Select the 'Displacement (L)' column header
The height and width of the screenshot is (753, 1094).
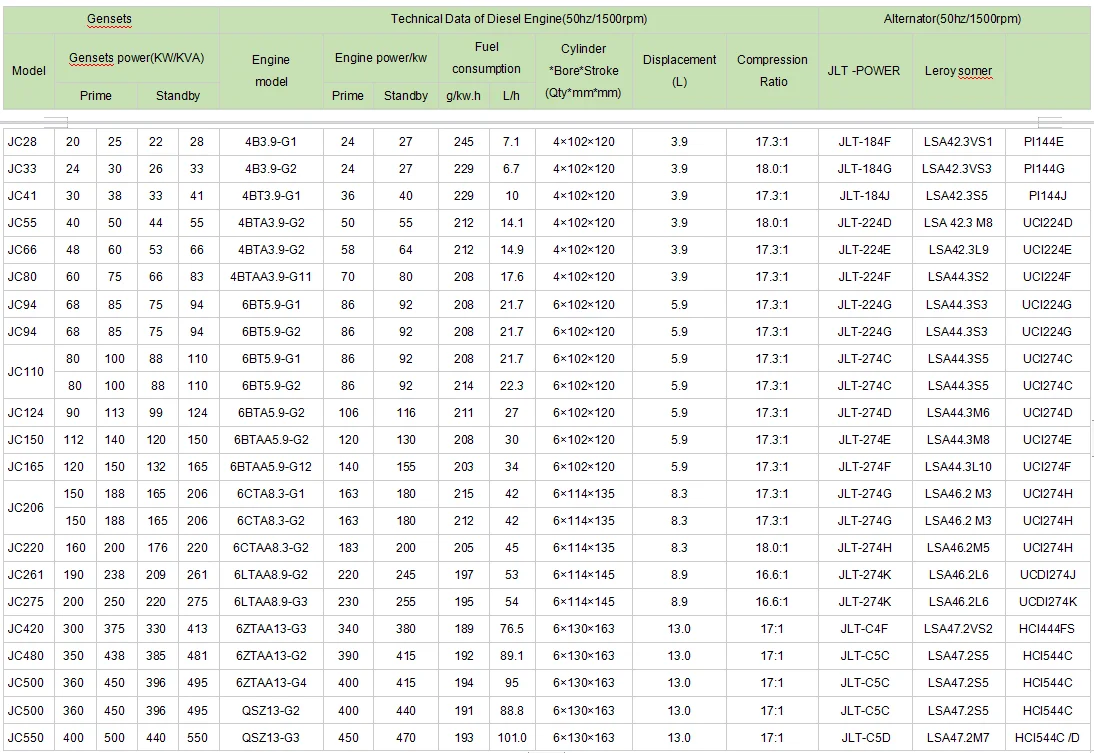click(680, 71)
